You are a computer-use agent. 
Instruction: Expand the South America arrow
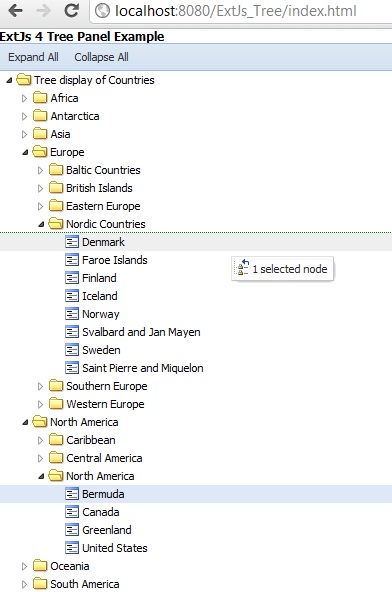[25, 584]
